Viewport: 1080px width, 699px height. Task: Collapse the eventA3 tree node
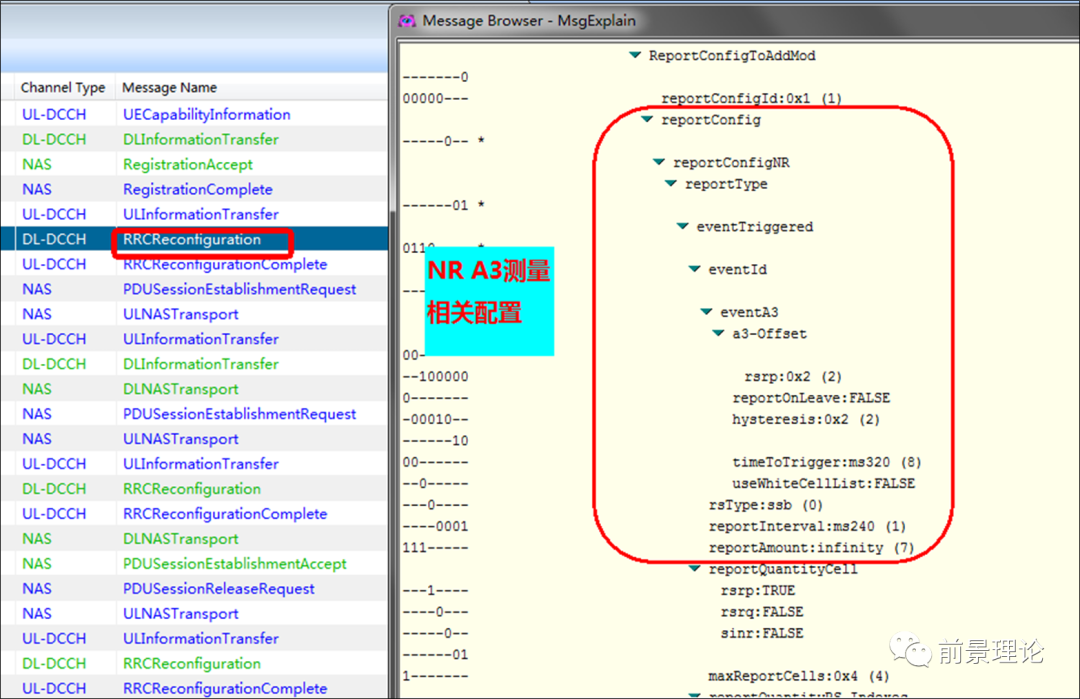[706, 312]
